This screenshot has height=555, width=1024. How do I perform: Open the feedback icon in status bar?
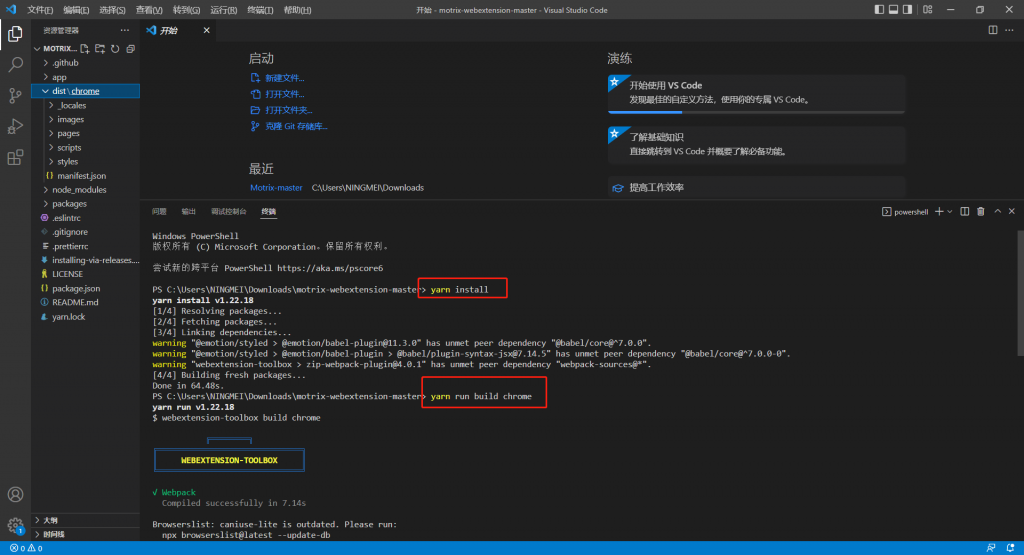tap(991, 548)
